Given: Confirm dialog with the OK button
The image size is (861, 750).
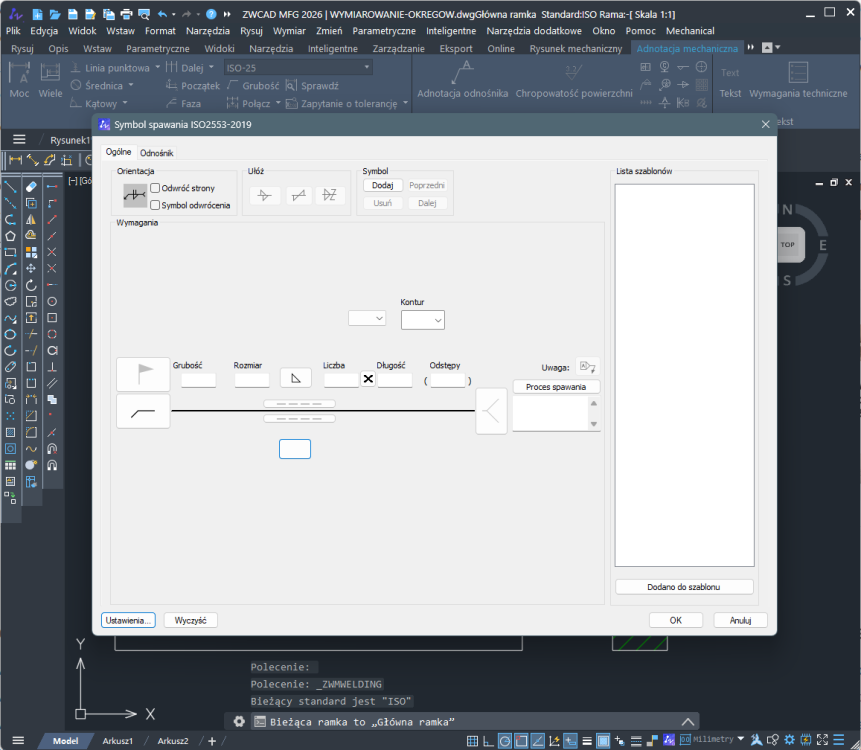Looking at the screenshot, I should pyautogui.click(x=675, y=620).
